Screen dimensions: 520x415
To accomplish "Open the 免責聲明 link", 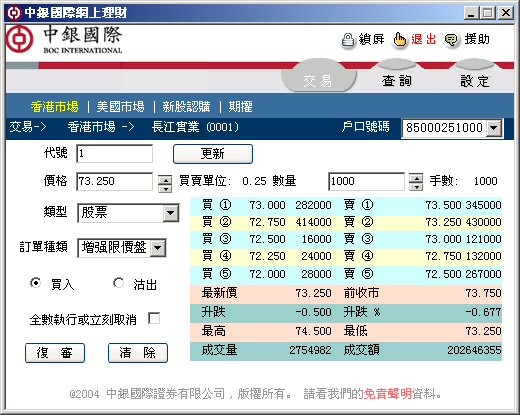I will pyautogui.click(x=388, y=394).
